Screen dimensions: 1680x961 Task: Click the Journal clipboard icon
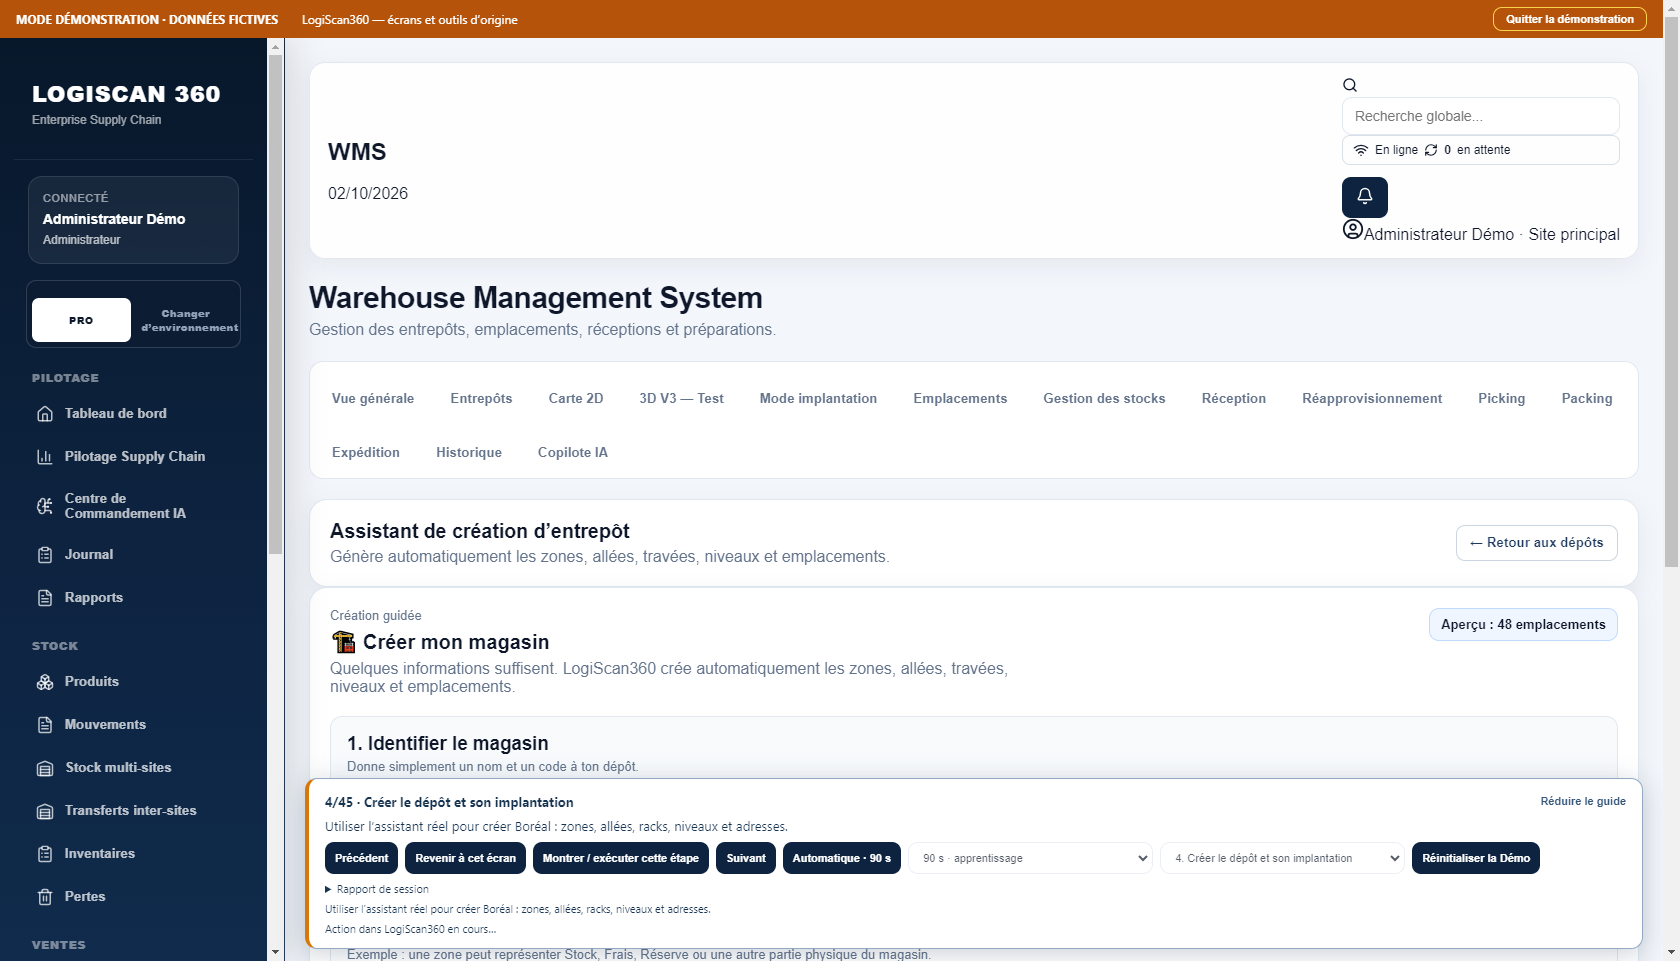45,555
